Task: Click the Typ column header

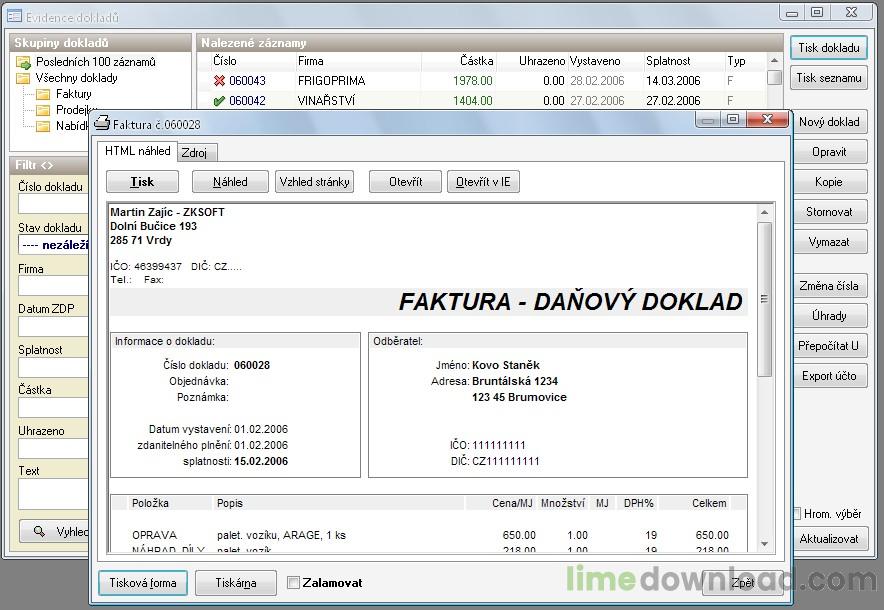Action: 736,61
